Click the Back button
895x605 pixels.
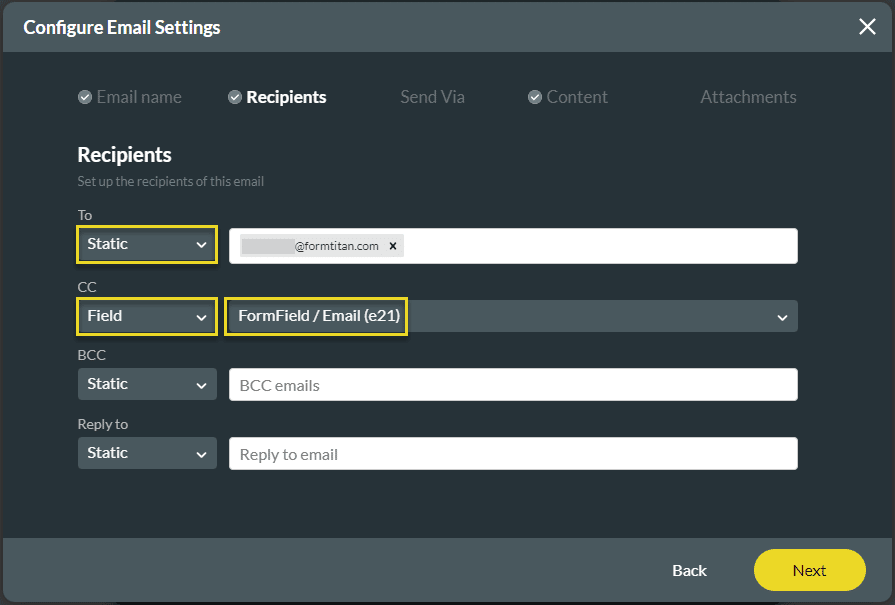689,570
